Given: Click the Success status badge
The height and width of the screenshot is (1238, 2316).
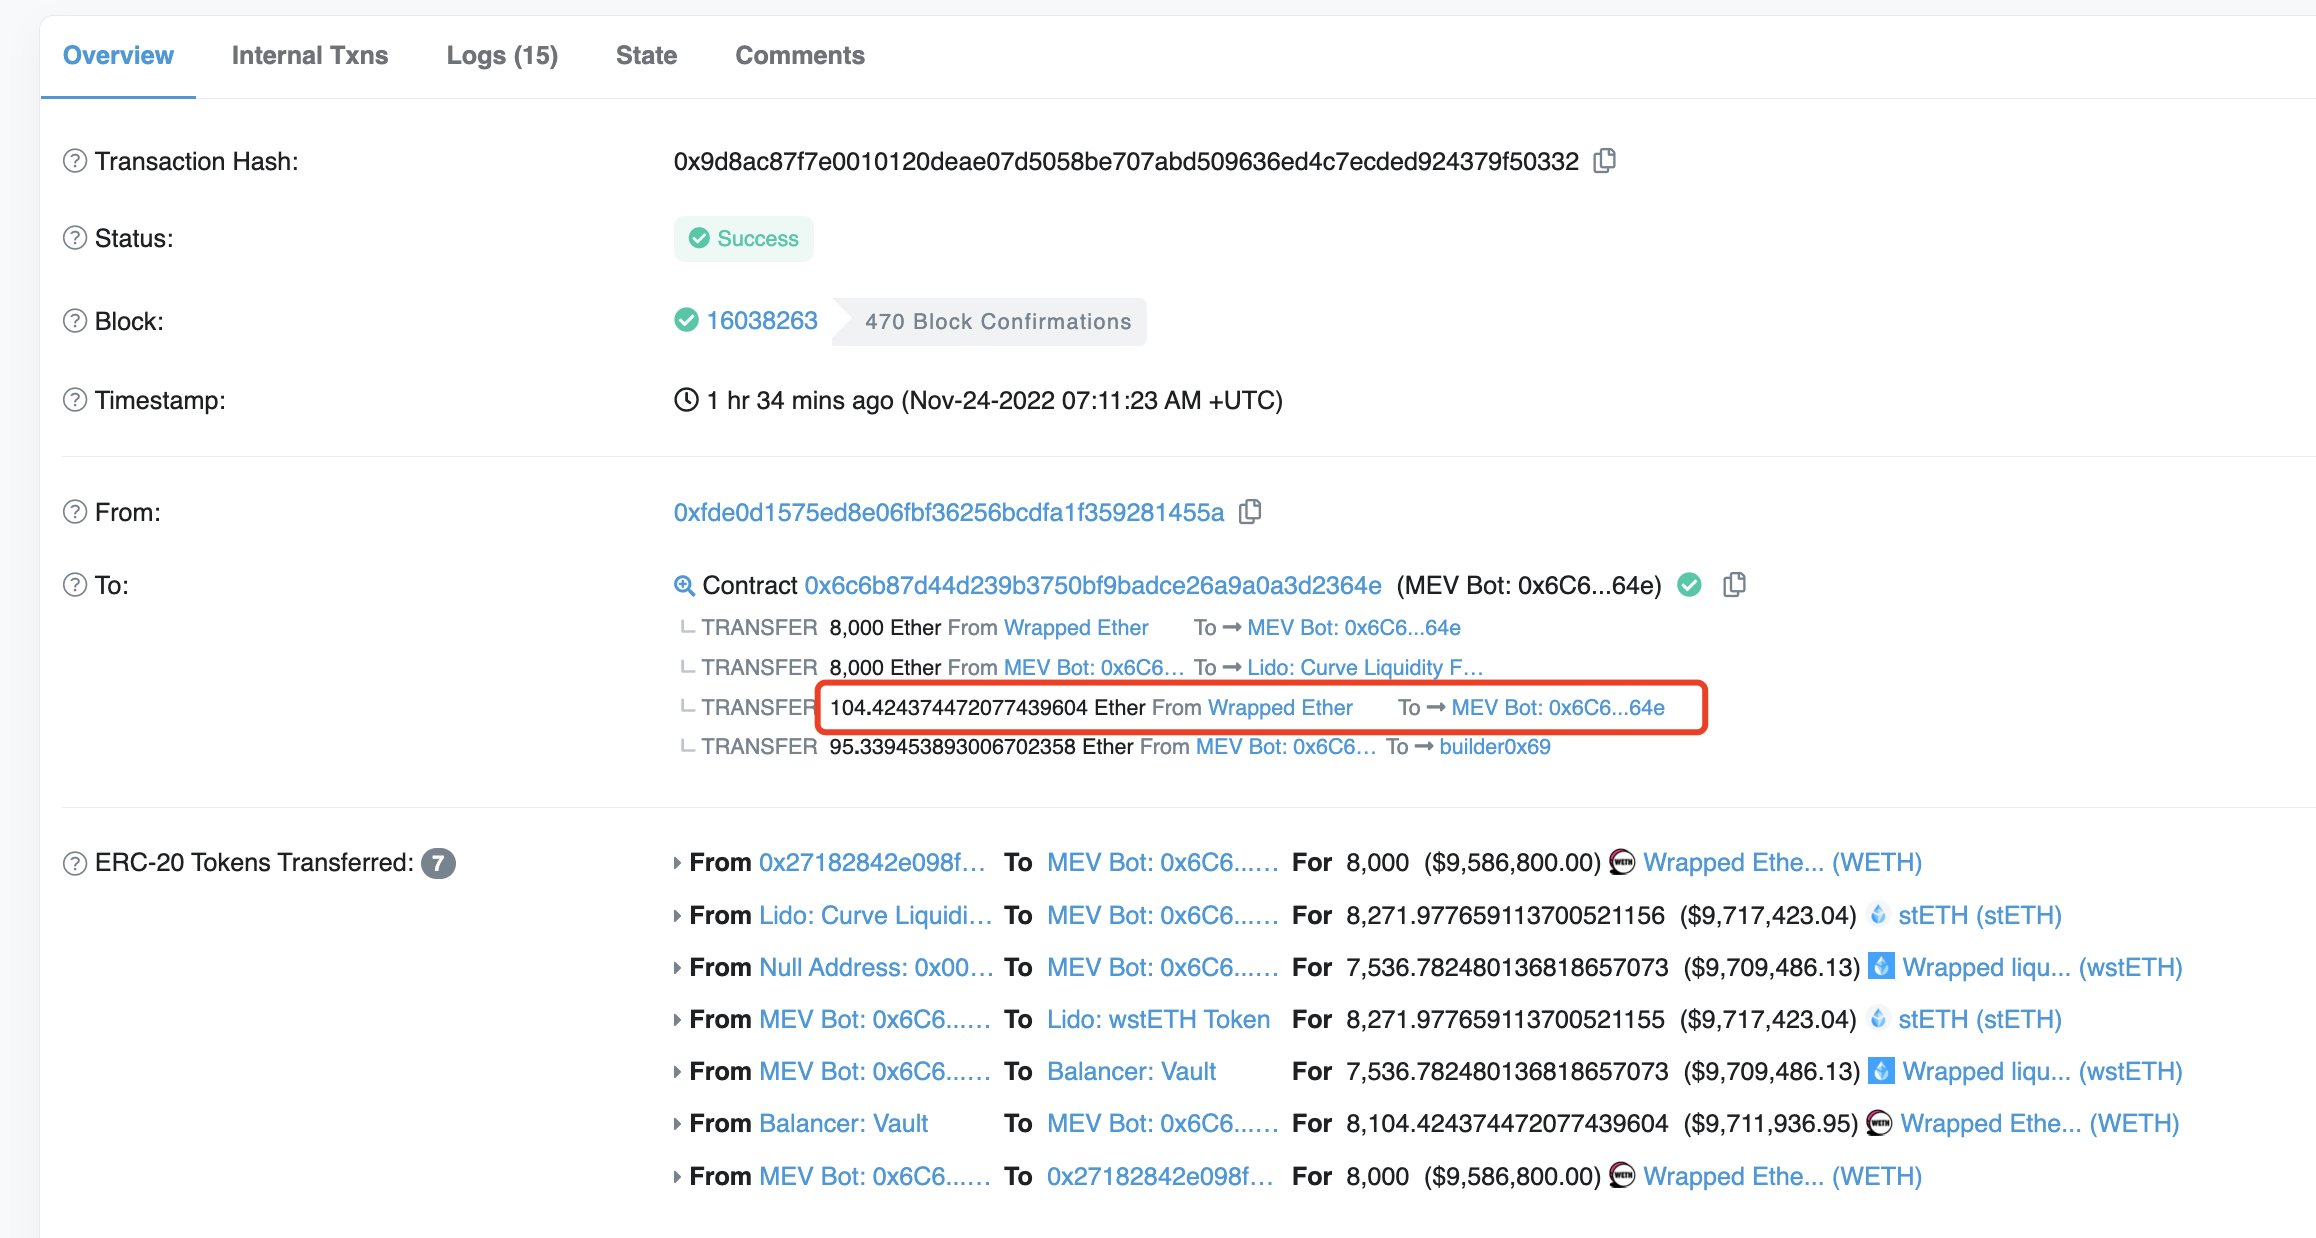Looking at the screenshot, I should click(x=744, y=238).
